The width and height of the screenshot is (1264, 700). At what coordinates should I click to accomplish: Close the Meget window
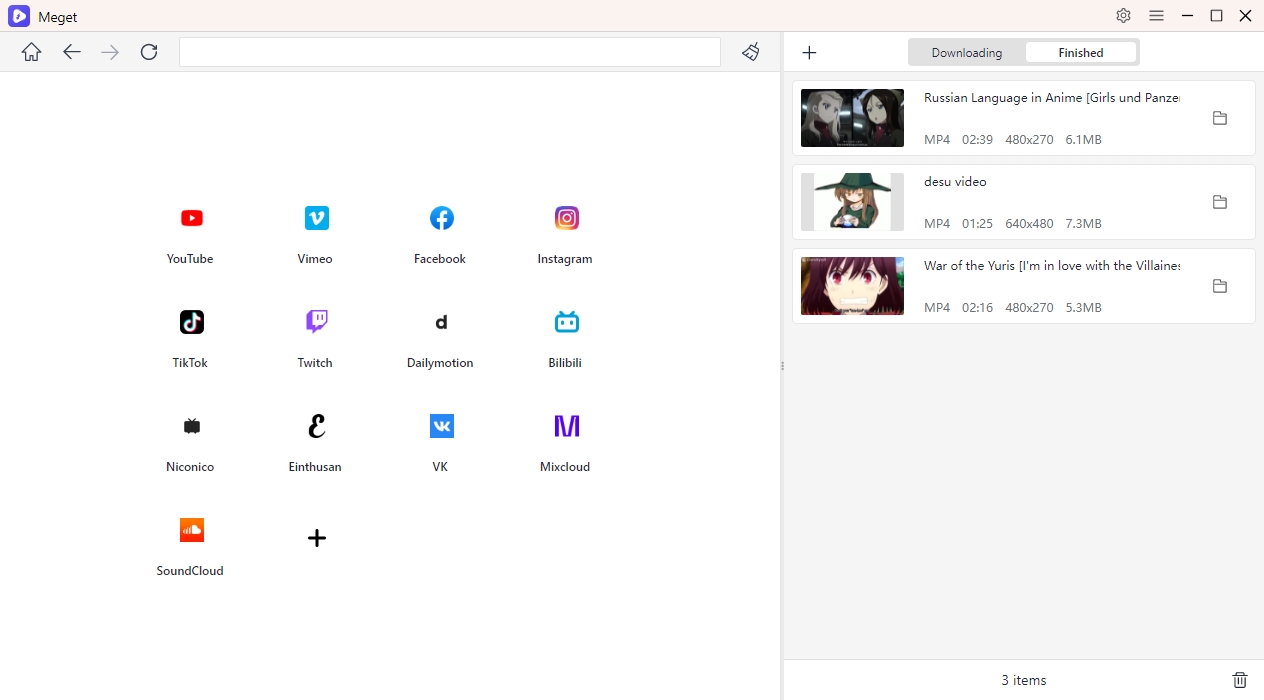[x=1245, y=16]
